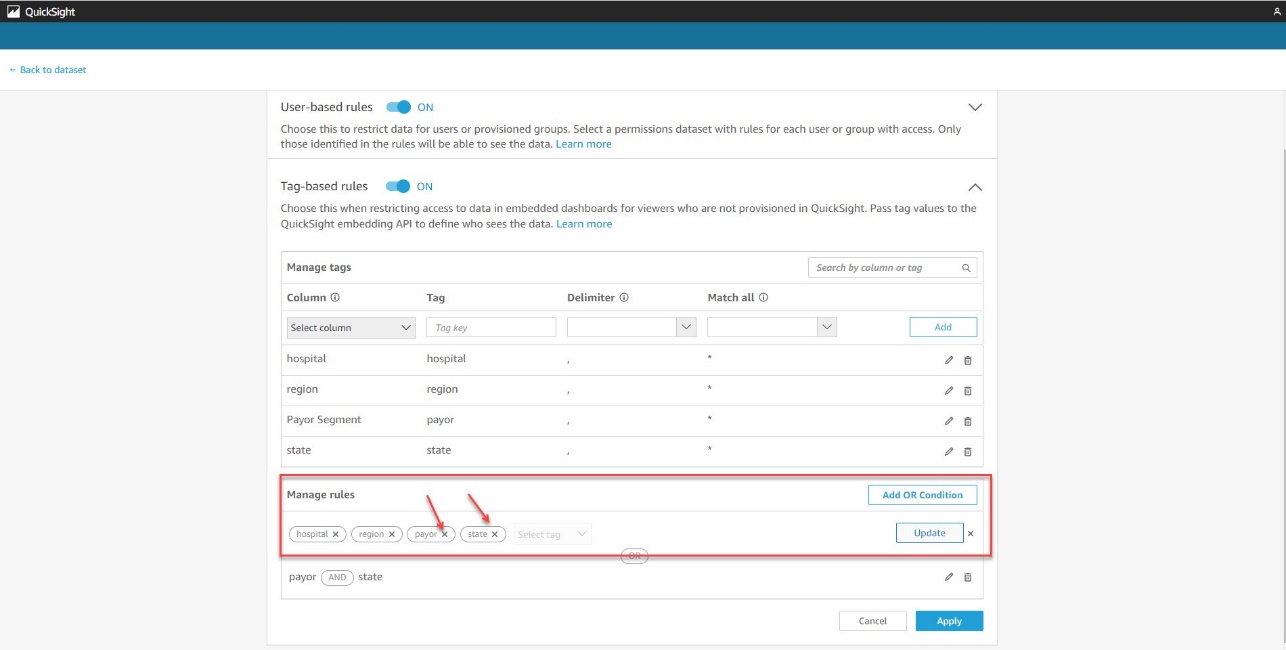This screenshot has width=1286, height=650.
Task: Toggle Tag-based rules switch
Action: (x=399, y=186)
